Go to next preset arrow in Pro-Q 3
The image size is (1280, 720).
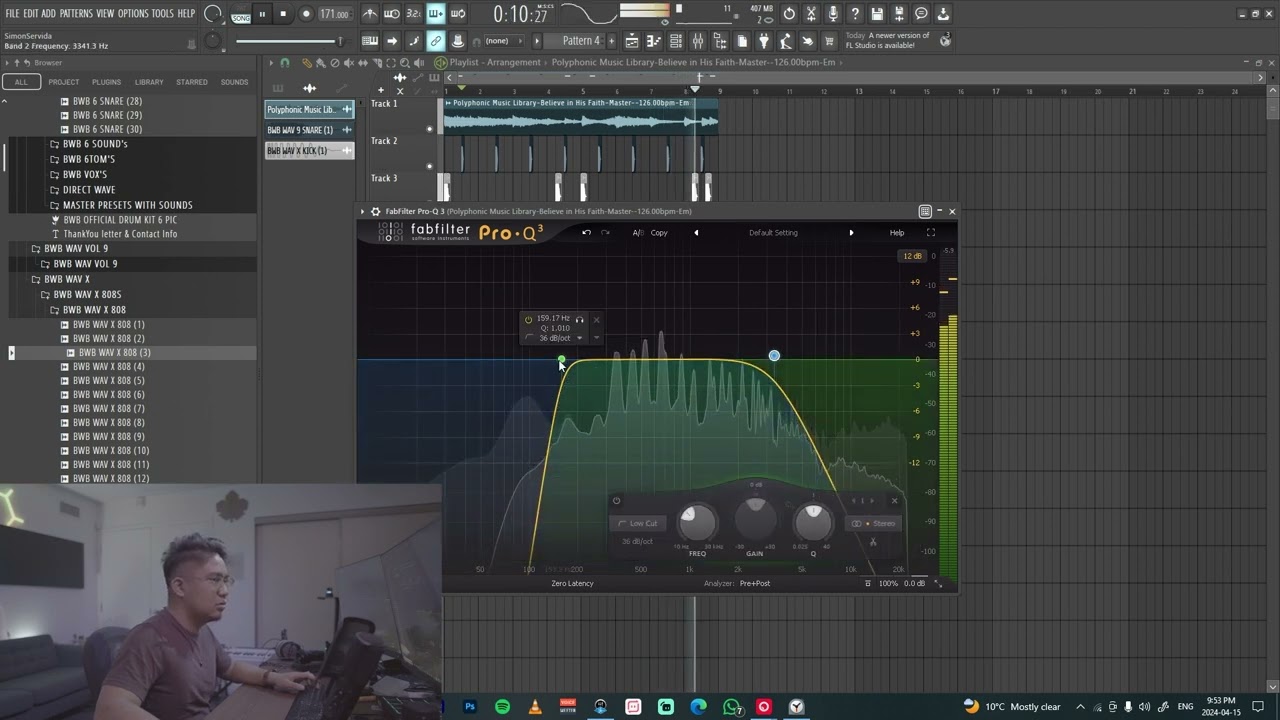point(851,233)
